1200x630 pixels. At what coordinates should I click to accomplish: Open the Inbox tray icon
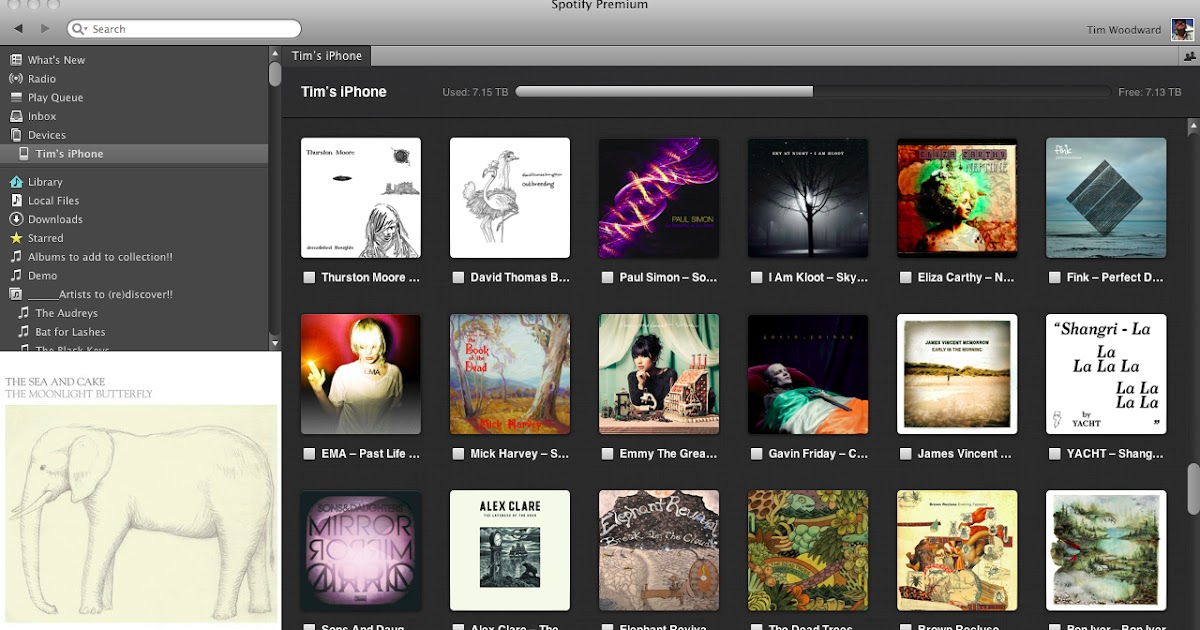pyautogui.click(x=16, y=116)
